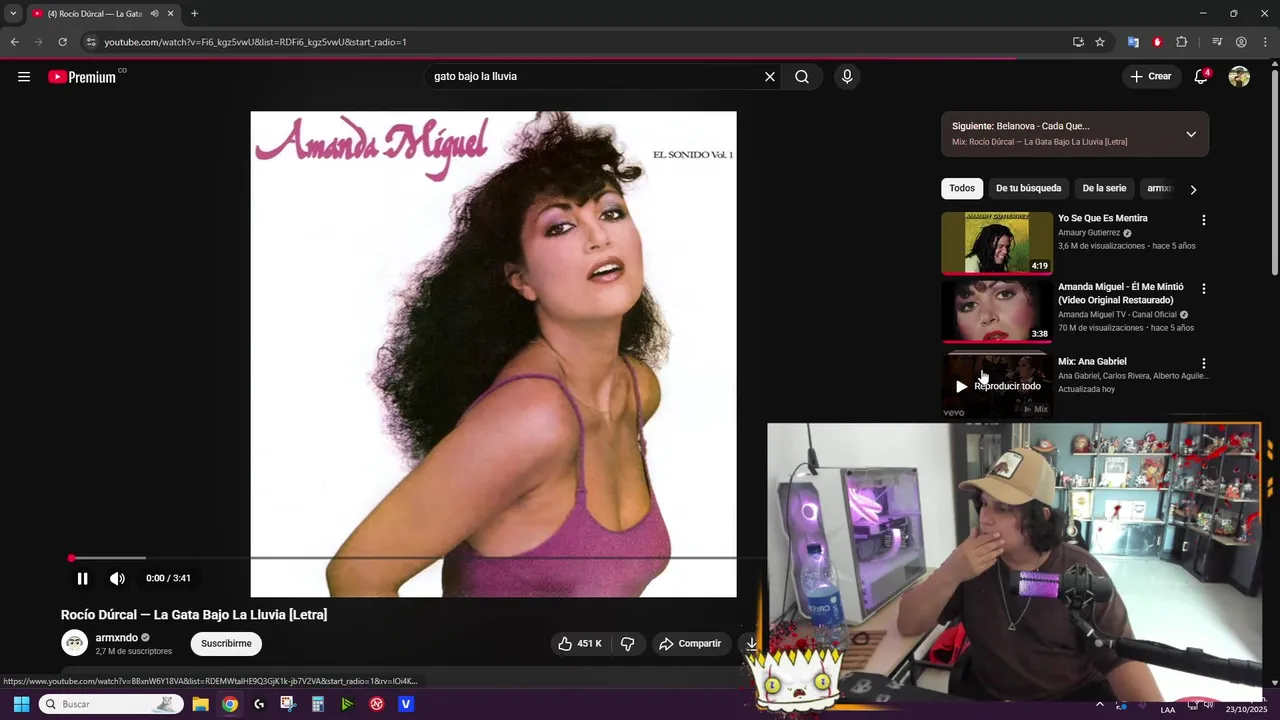Go to YouTube Premium home logo
This screenshot has width=1280, height=720.
[83, 77]
